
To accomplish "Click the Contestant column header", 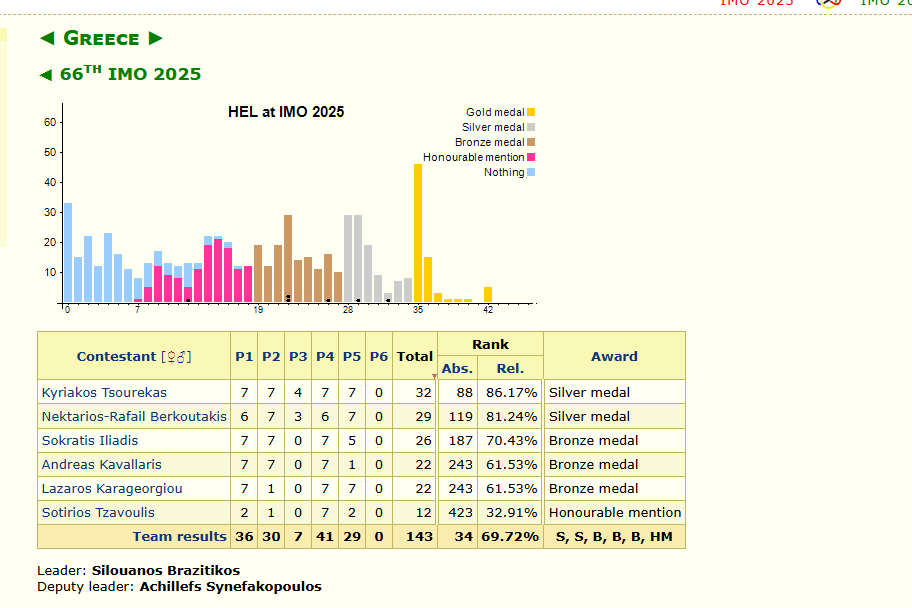I will [116, 357].
